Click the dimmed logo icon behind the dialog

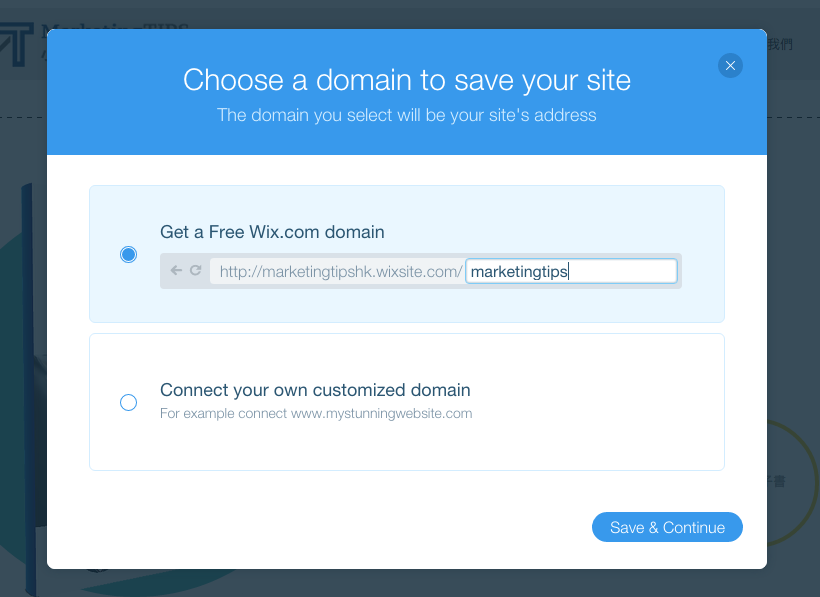click(18, 44)
